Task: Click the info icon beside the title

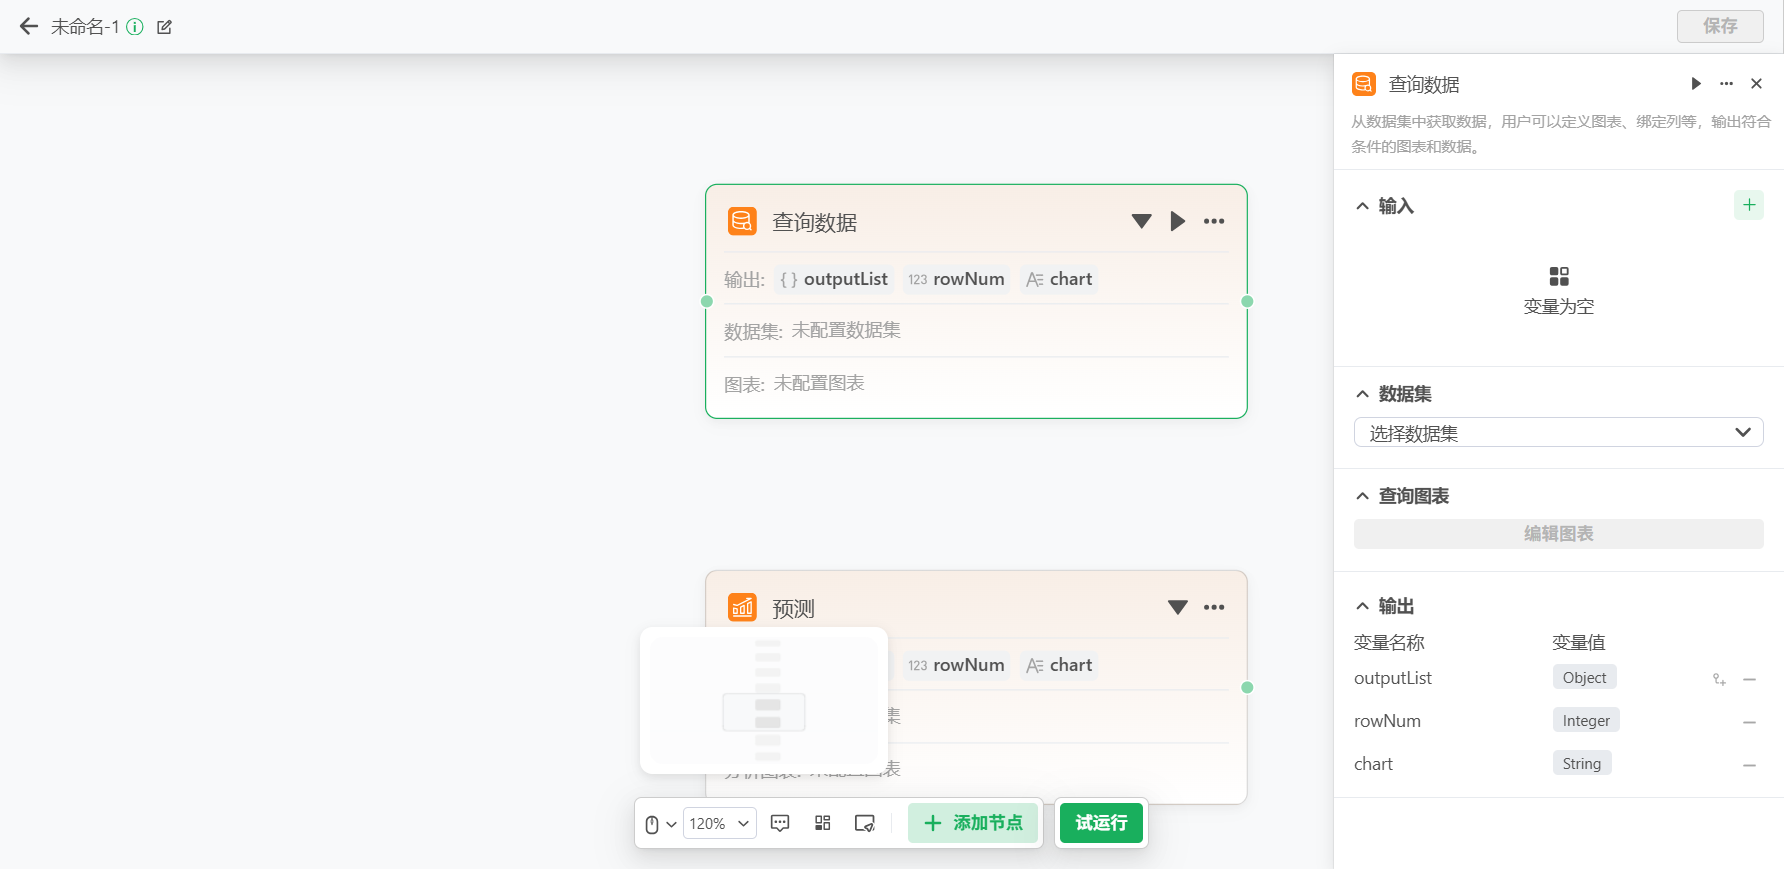Action: (x=135, y=27)
